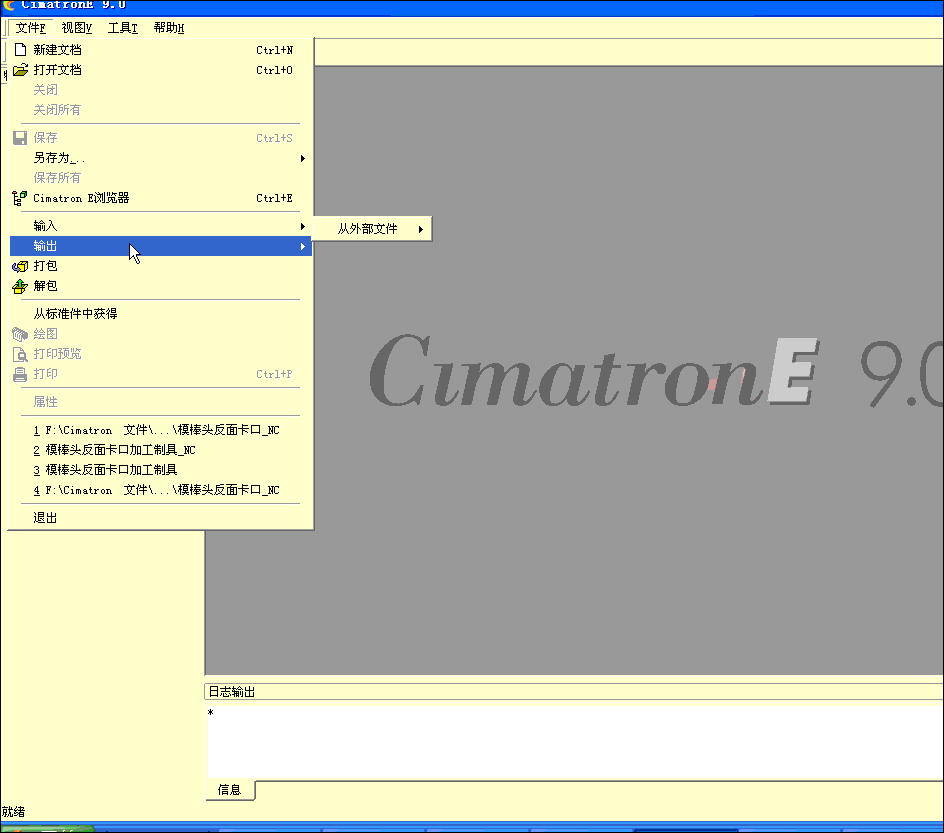
Task: Choose 退出 to exit the application
Action: click(161, 518)
